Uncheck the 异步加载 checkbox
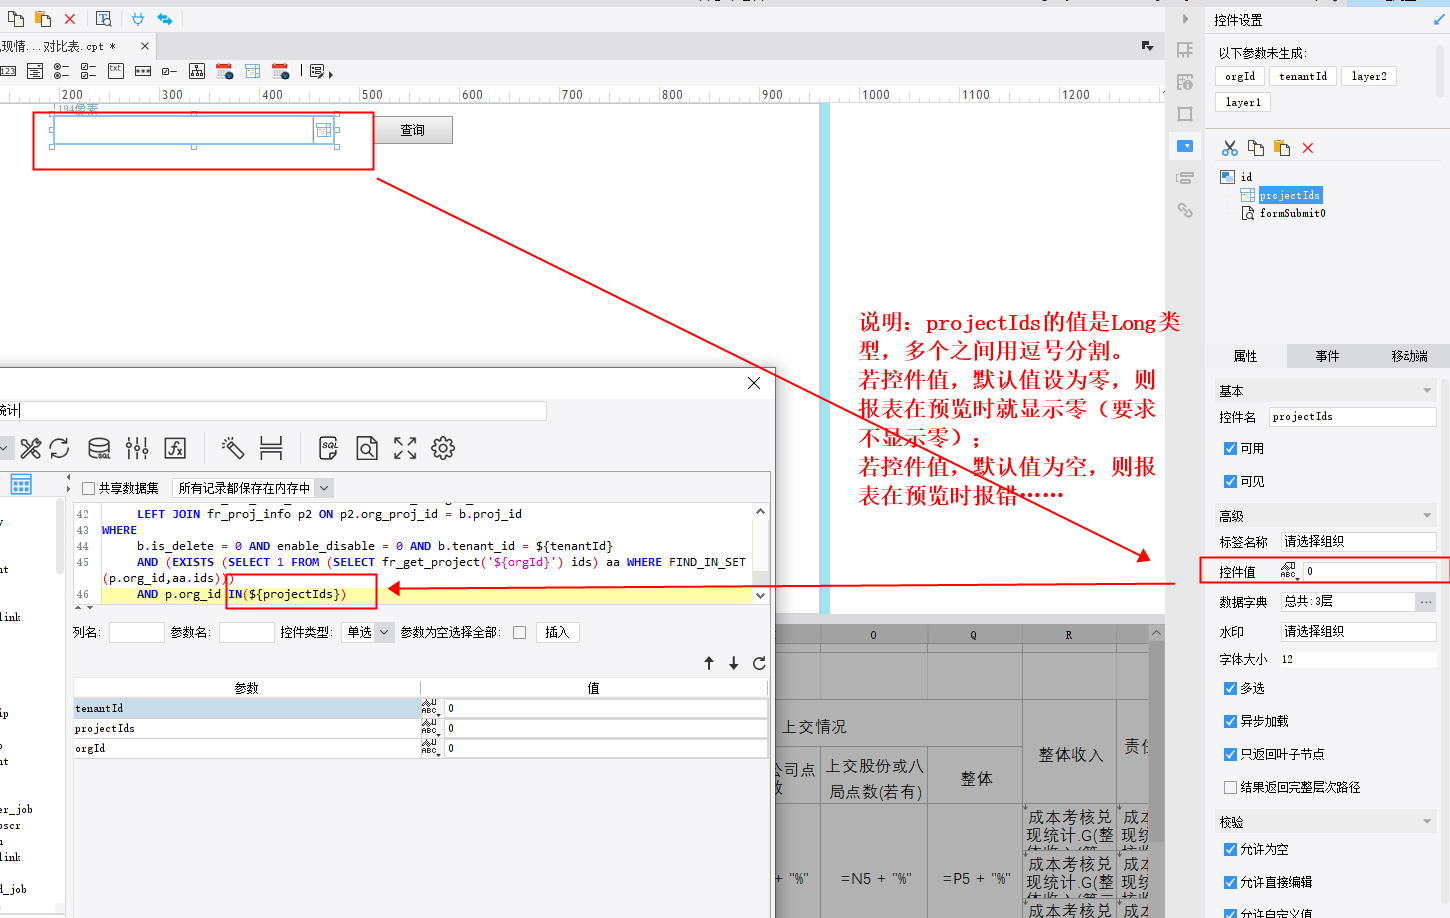 click(1230, 721)
